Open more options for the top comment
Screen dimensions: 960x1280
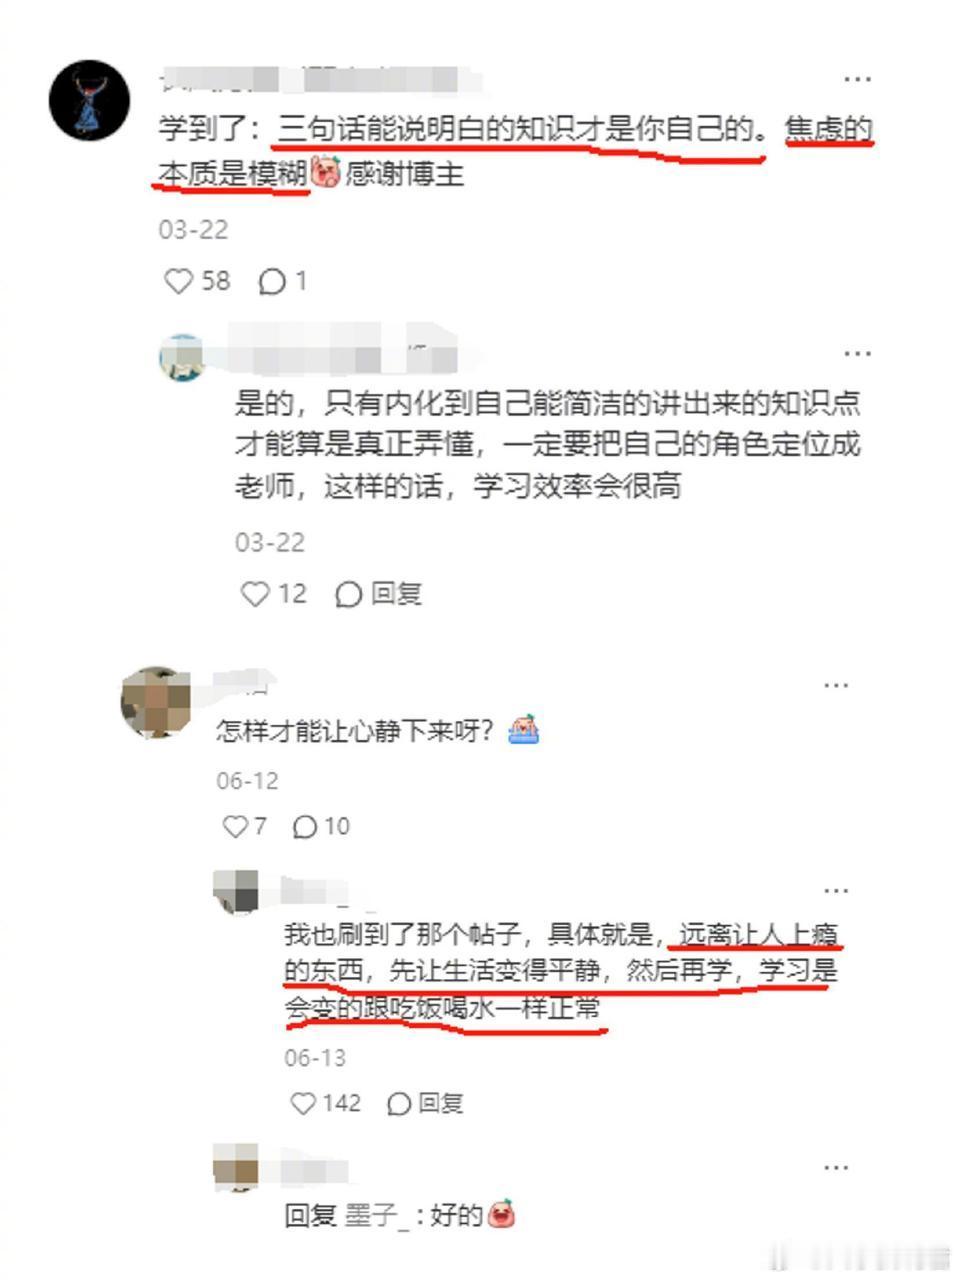(857, 78)
